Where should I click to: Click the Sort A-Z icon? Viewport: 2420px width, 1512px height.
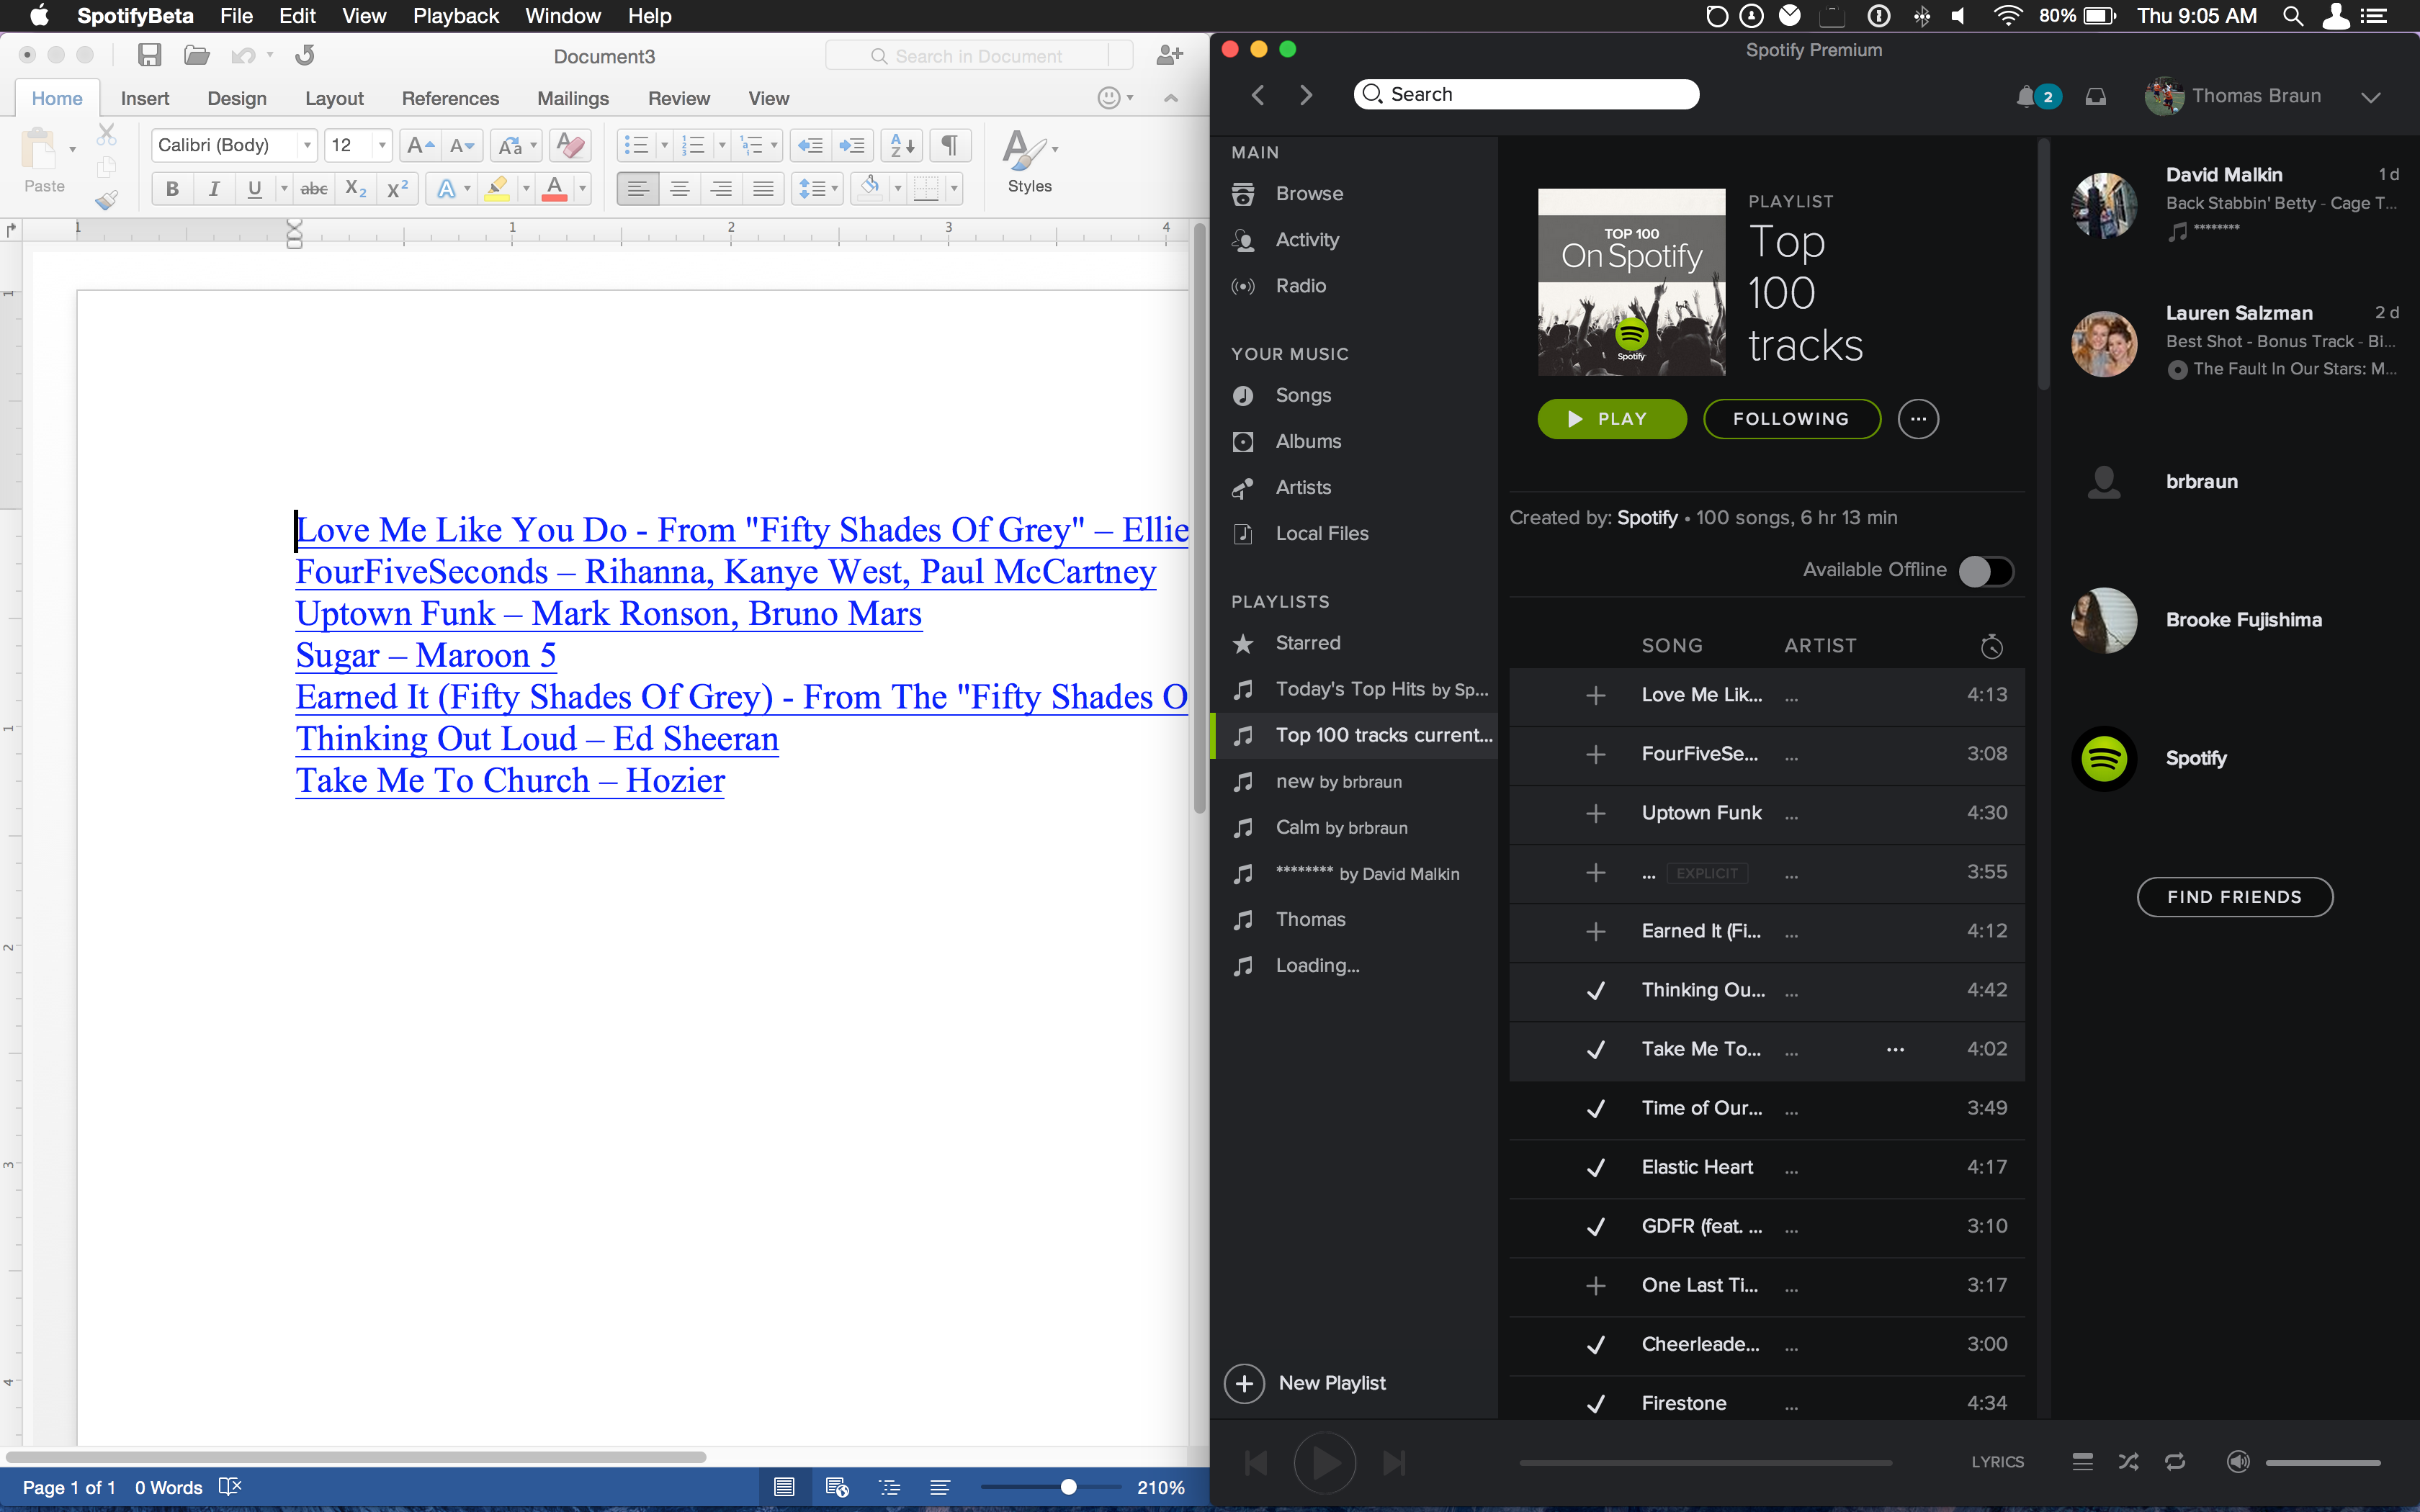click(x=902, y=146)
